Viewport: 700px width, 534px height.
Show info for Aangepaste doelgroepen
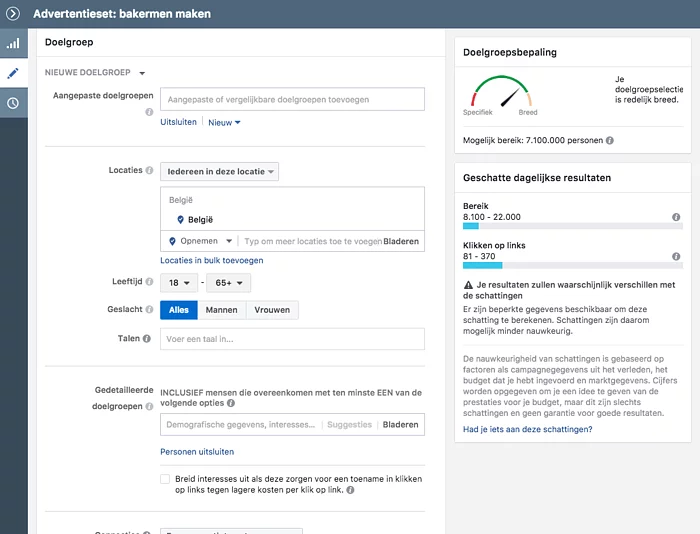pos(149,112)
